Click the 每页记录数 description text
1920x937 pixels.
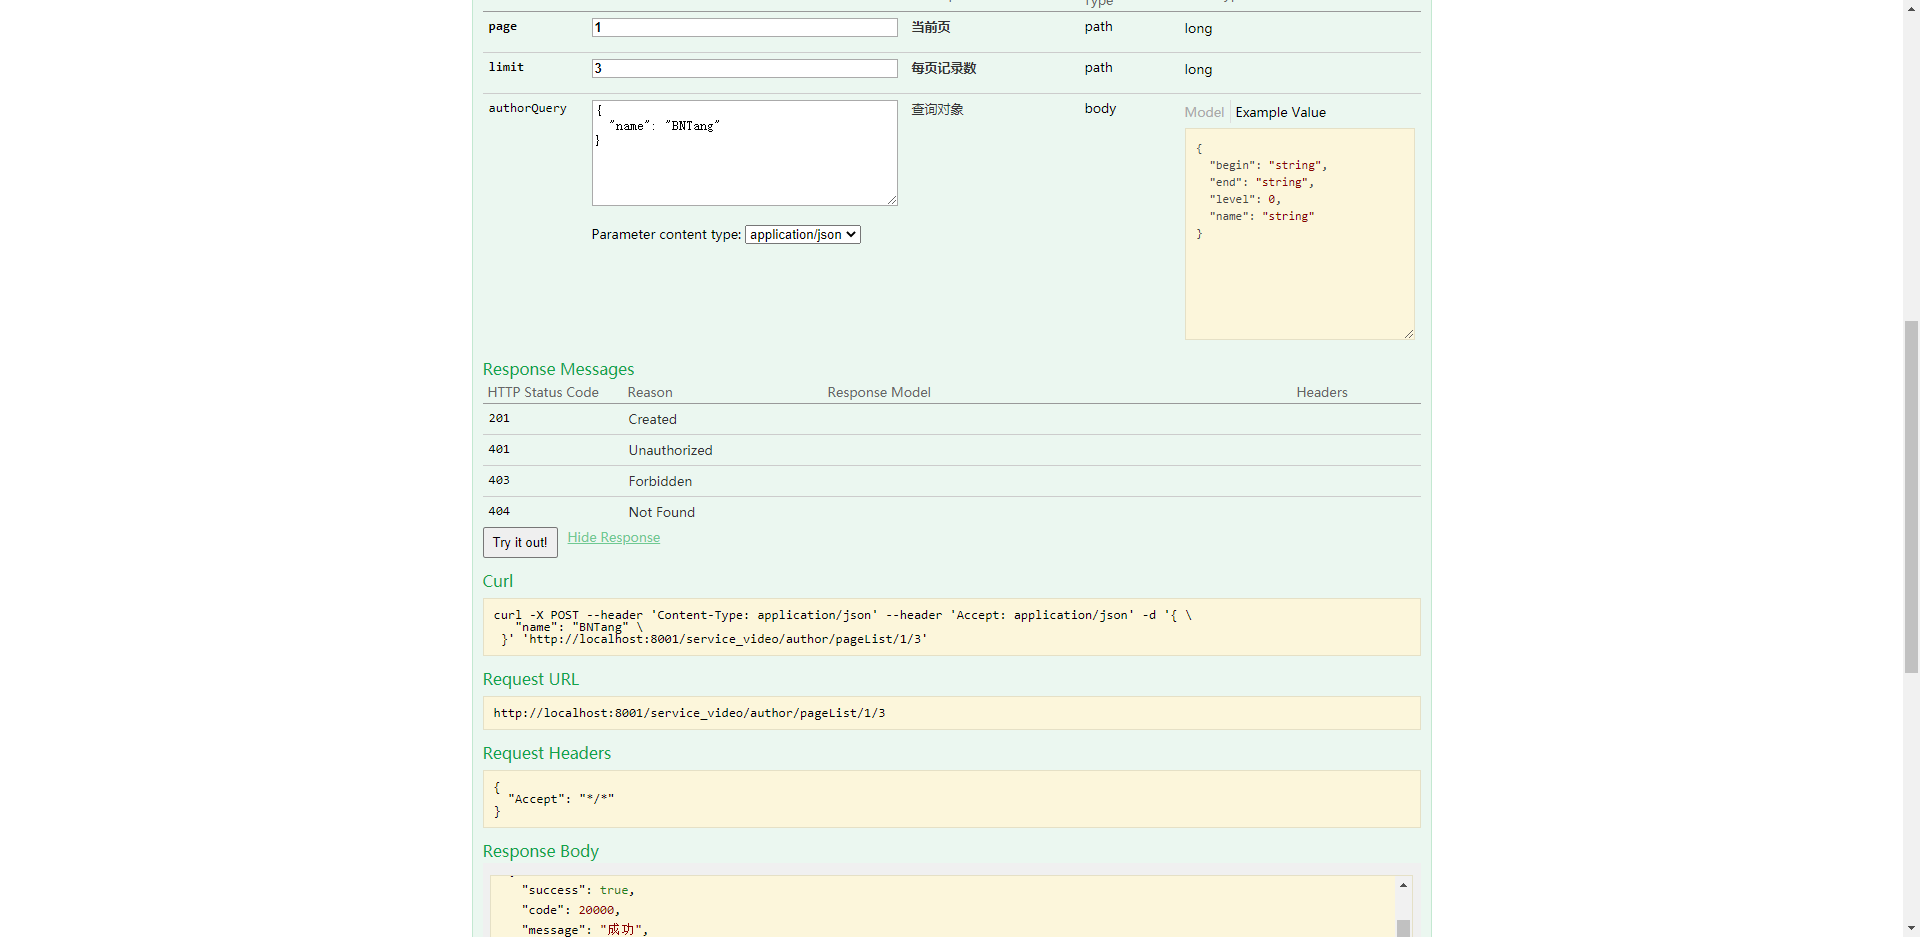(943, 68)
